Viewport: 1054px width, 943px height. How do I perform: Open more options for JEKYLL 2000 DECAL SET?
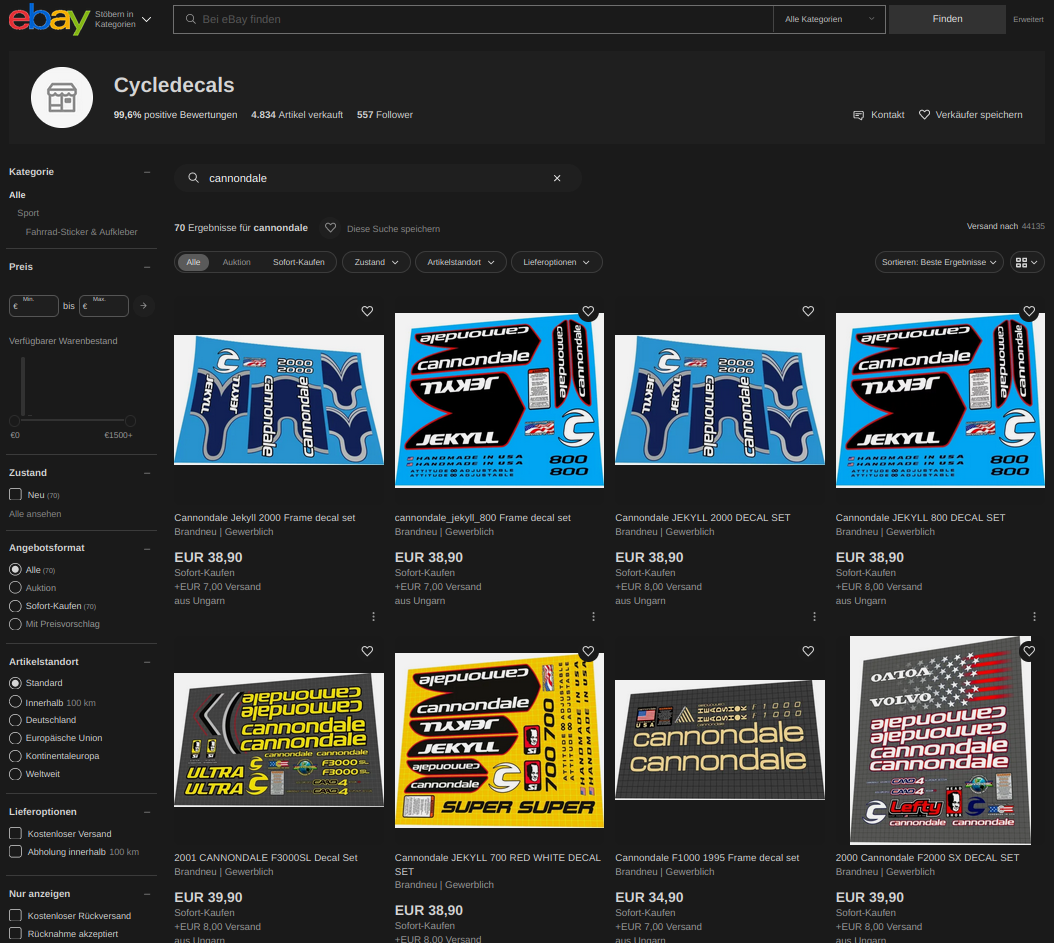814,616
